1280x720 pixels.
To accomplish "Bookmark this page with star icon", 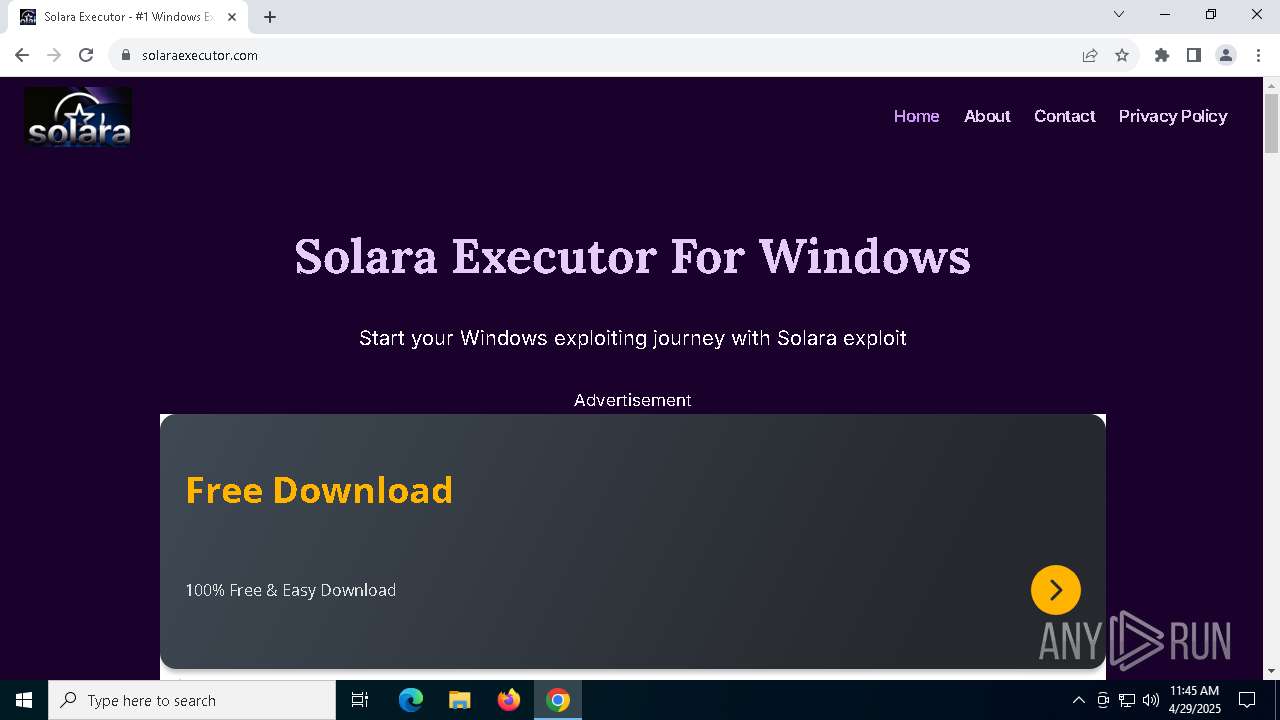I will tap(1122, 55).
